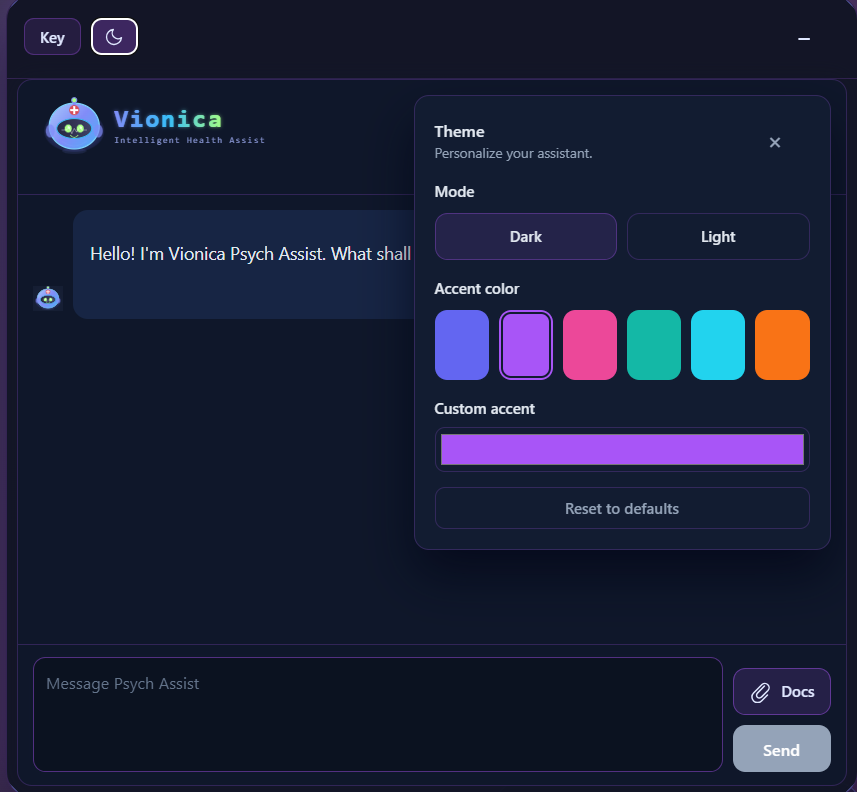Image resolution: width=857 pixels, height=792 pixels.
Task: Choose the orange accent swatch
Action: (x=781, y=345)
